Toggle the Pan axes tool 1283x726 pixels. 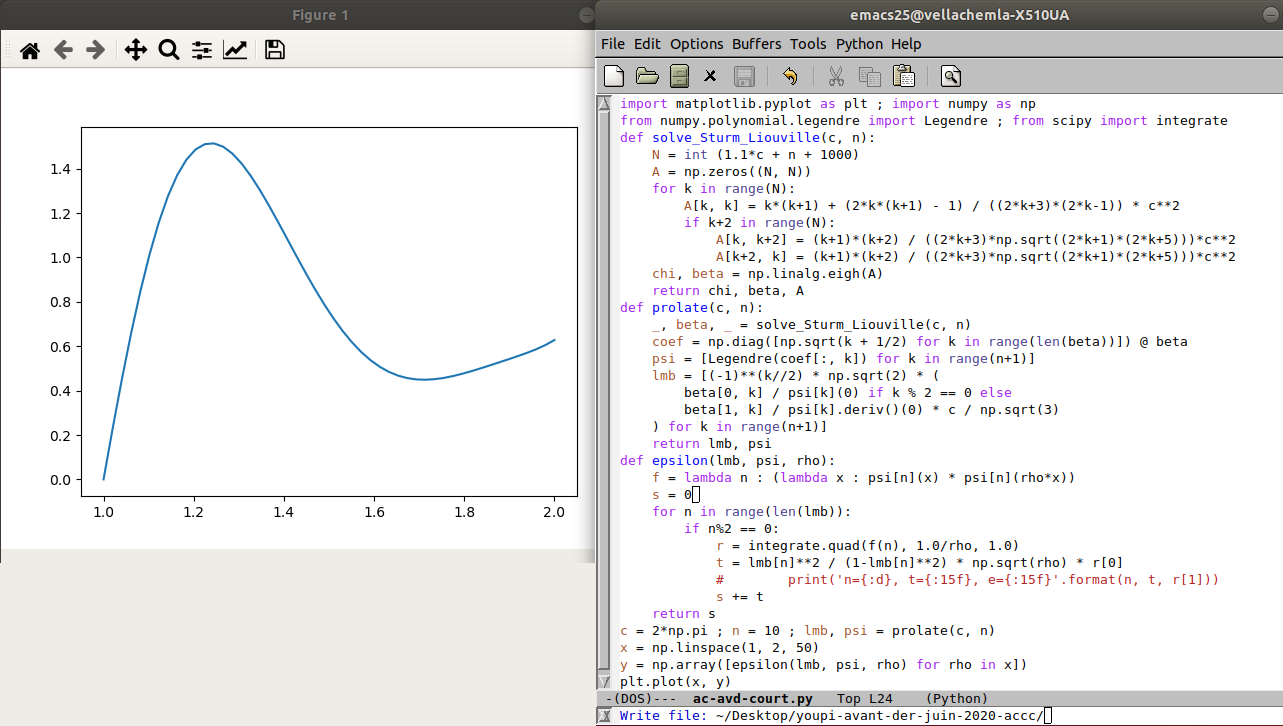click(x=135, y=50)
